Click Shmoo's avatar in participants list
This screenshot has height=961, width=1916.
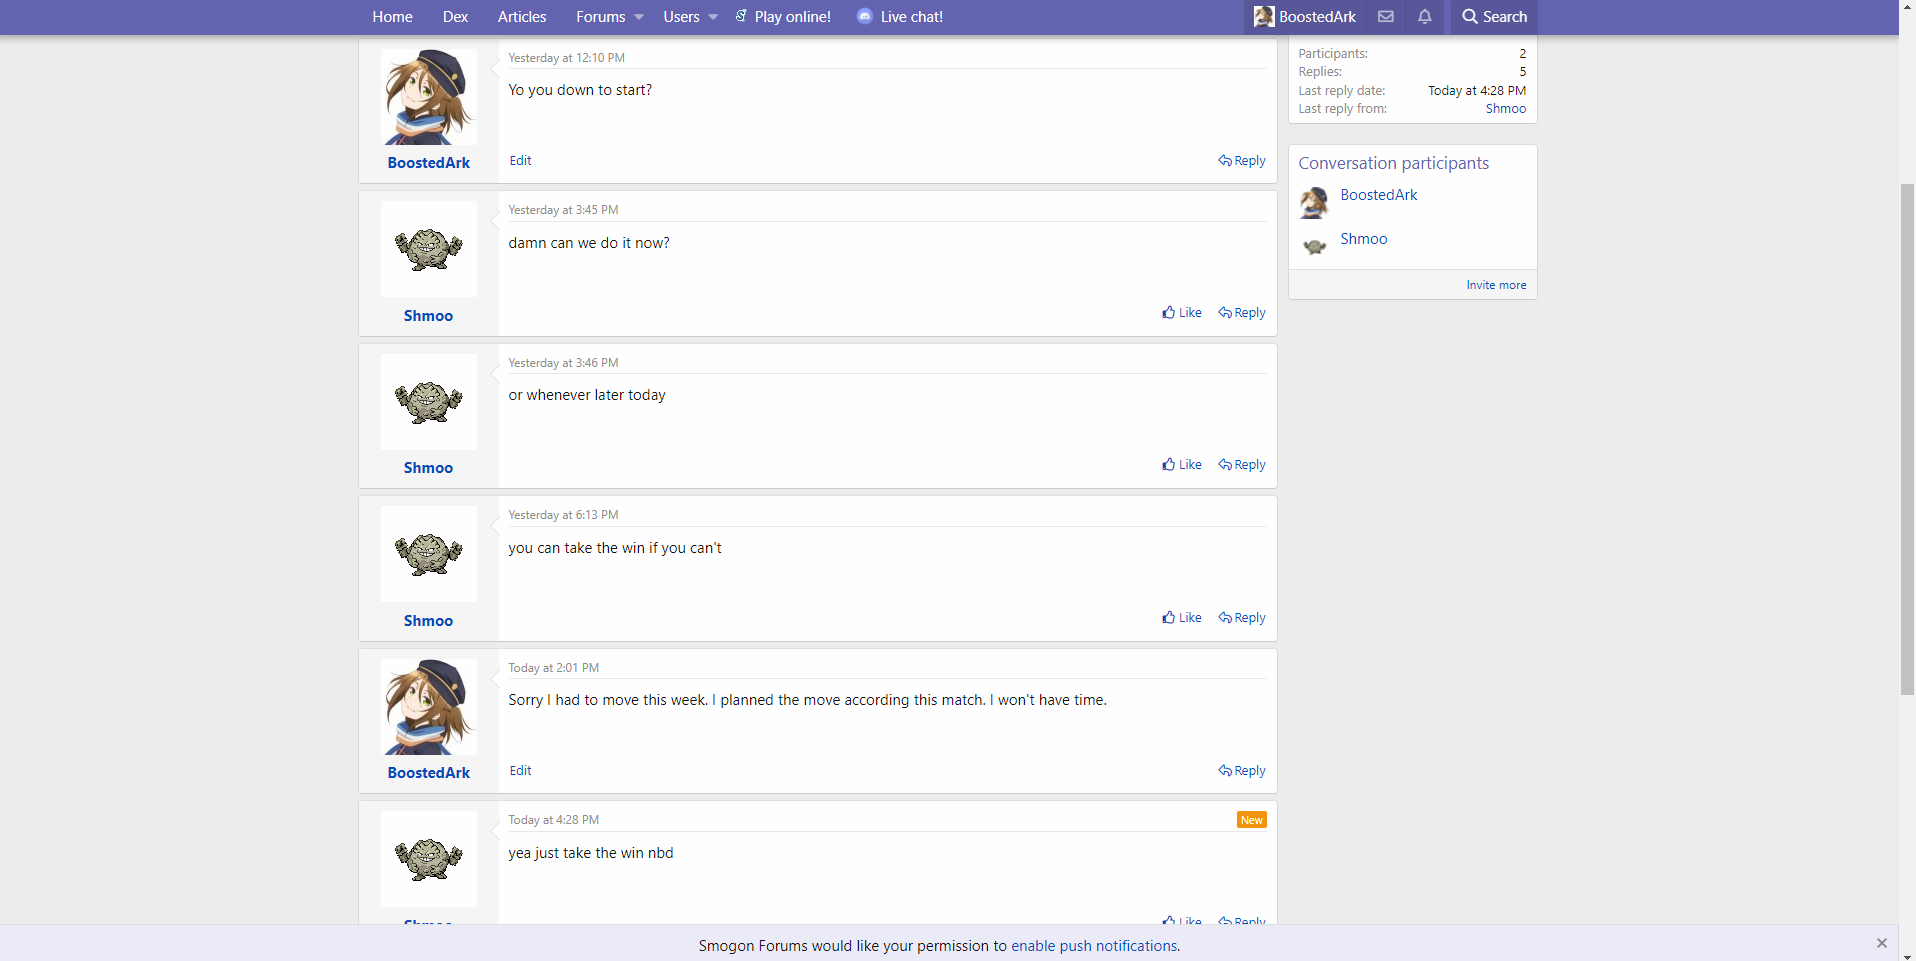1314,245
